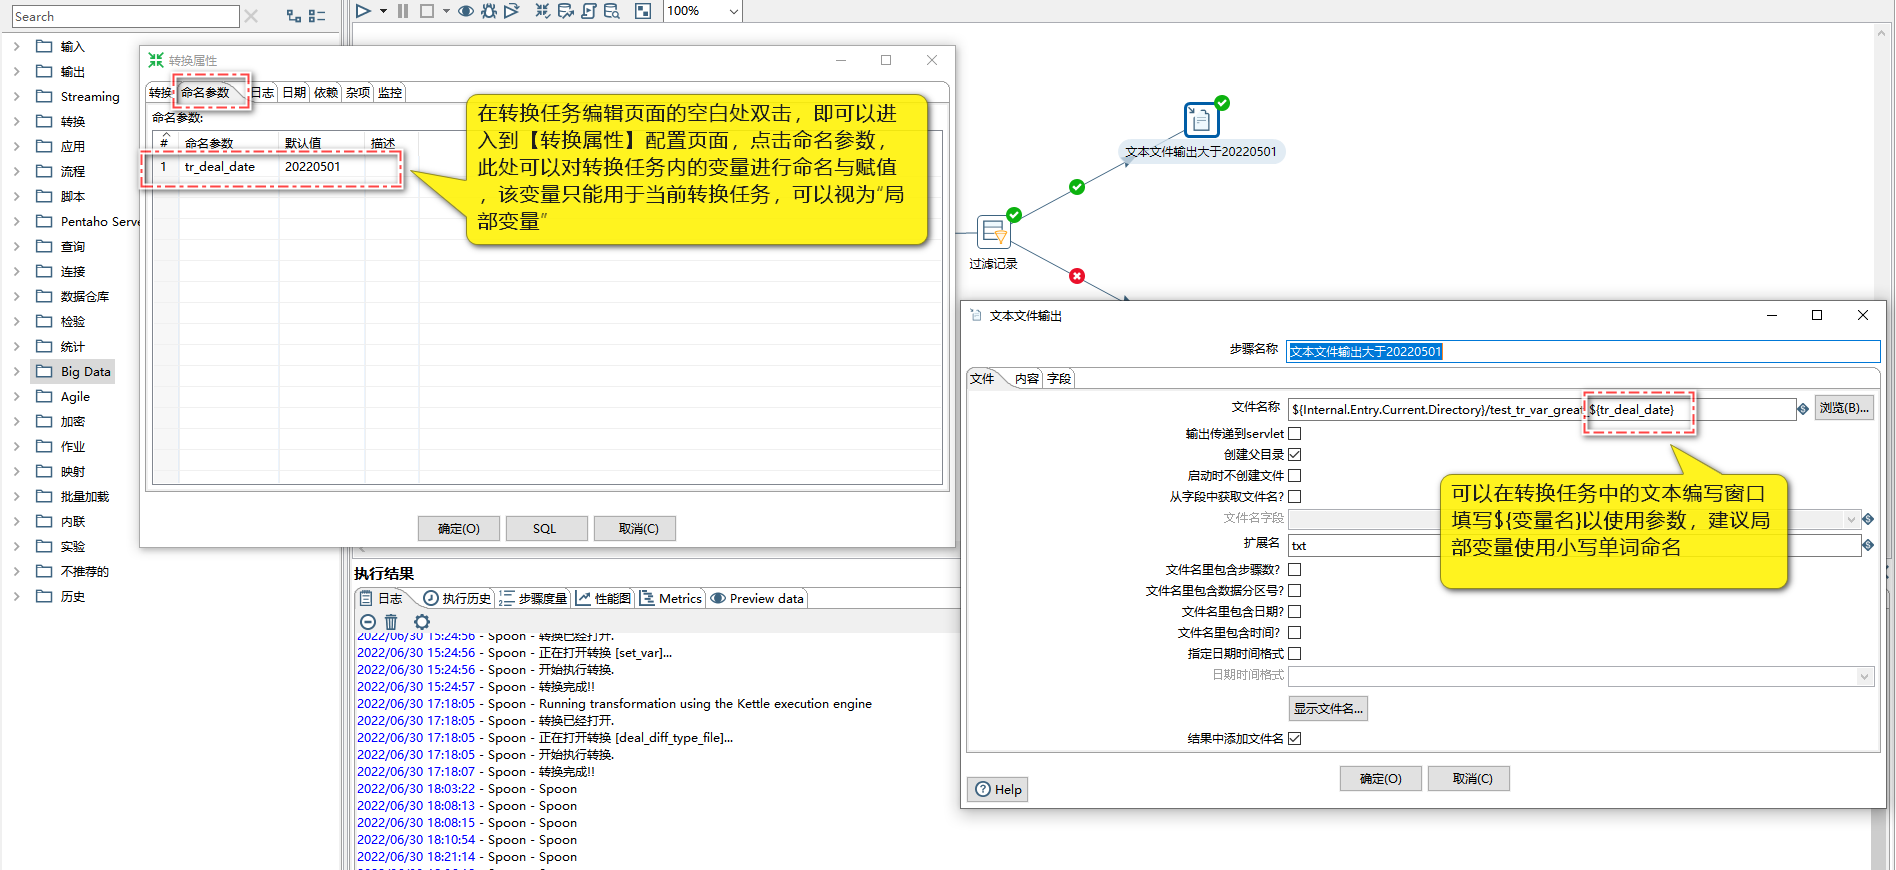Expand the 数据仓库 folder

[x=16, y=297]
